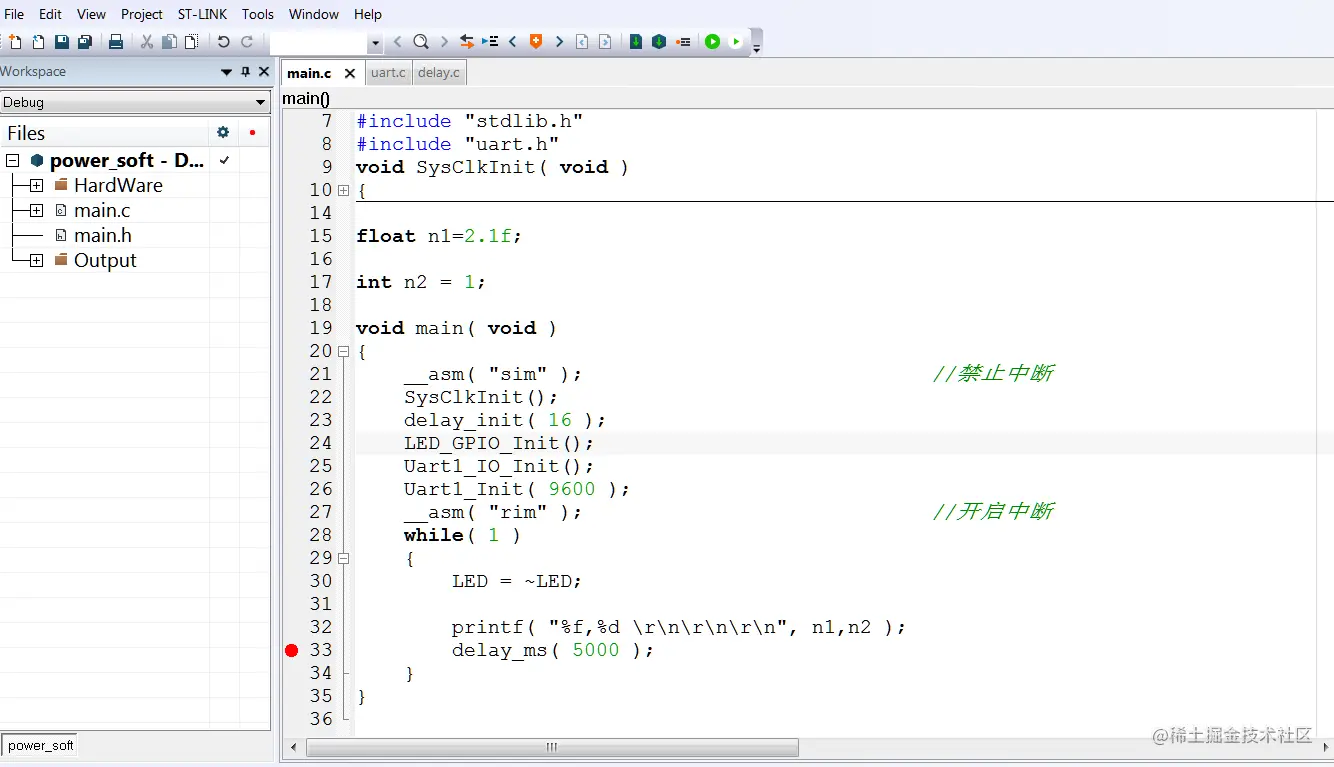This screenshot has height=767, width=1334.
Task: Click the Go To line icon
Action: (x=490, y=42)
